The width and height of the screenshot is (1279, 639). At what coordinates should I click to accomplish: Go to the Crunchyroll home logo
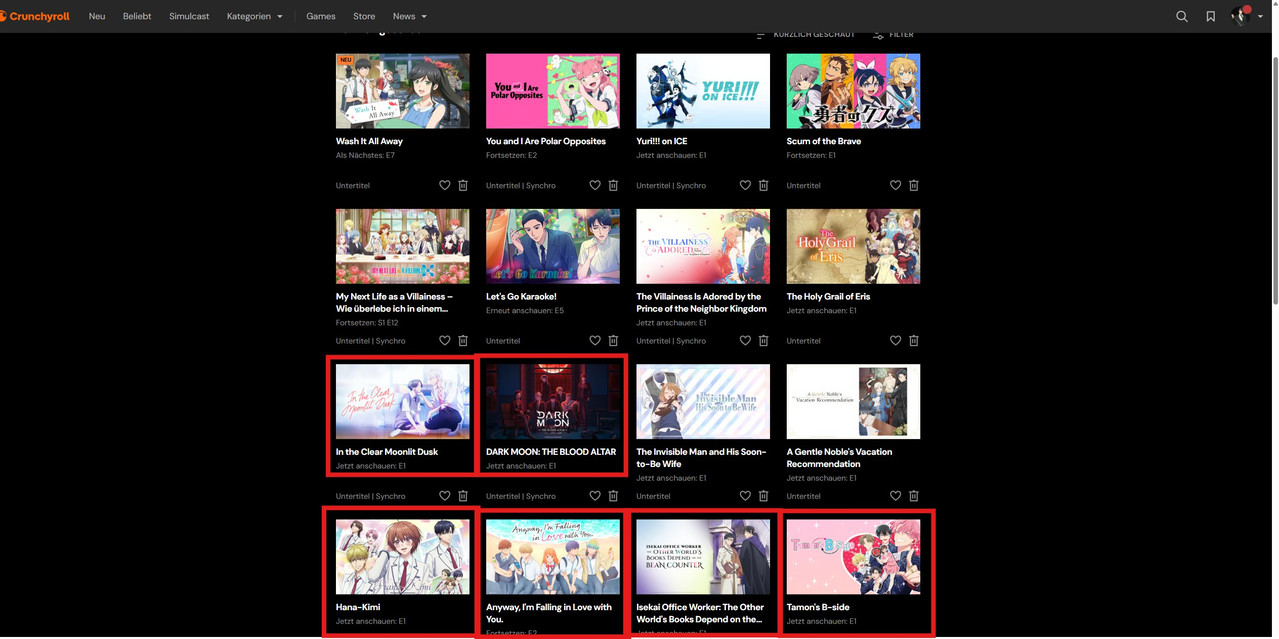point(36,16)
